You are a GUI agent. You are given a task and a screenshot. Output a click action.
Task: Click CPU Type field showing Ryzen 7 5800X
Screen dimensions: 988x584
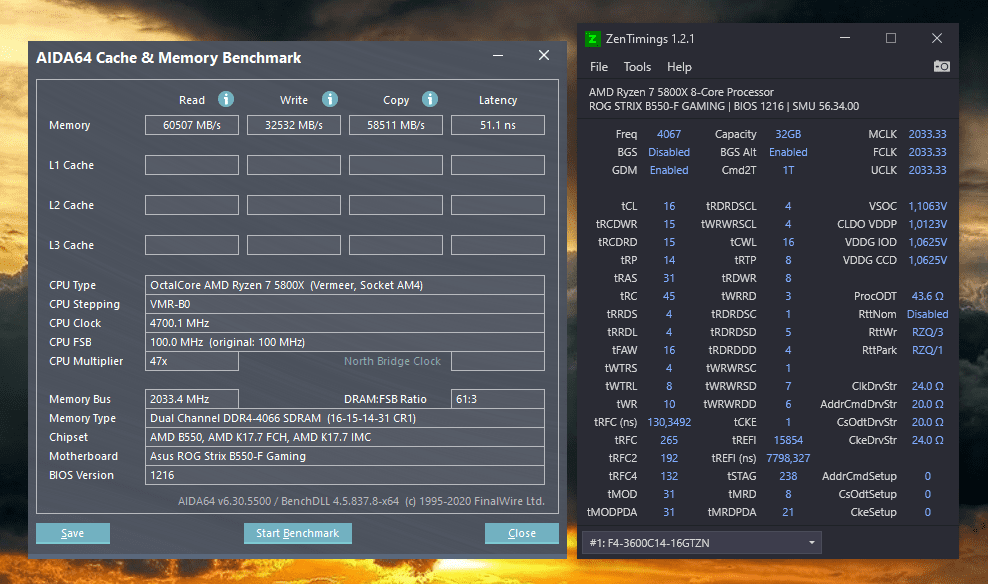pos(345,285)
